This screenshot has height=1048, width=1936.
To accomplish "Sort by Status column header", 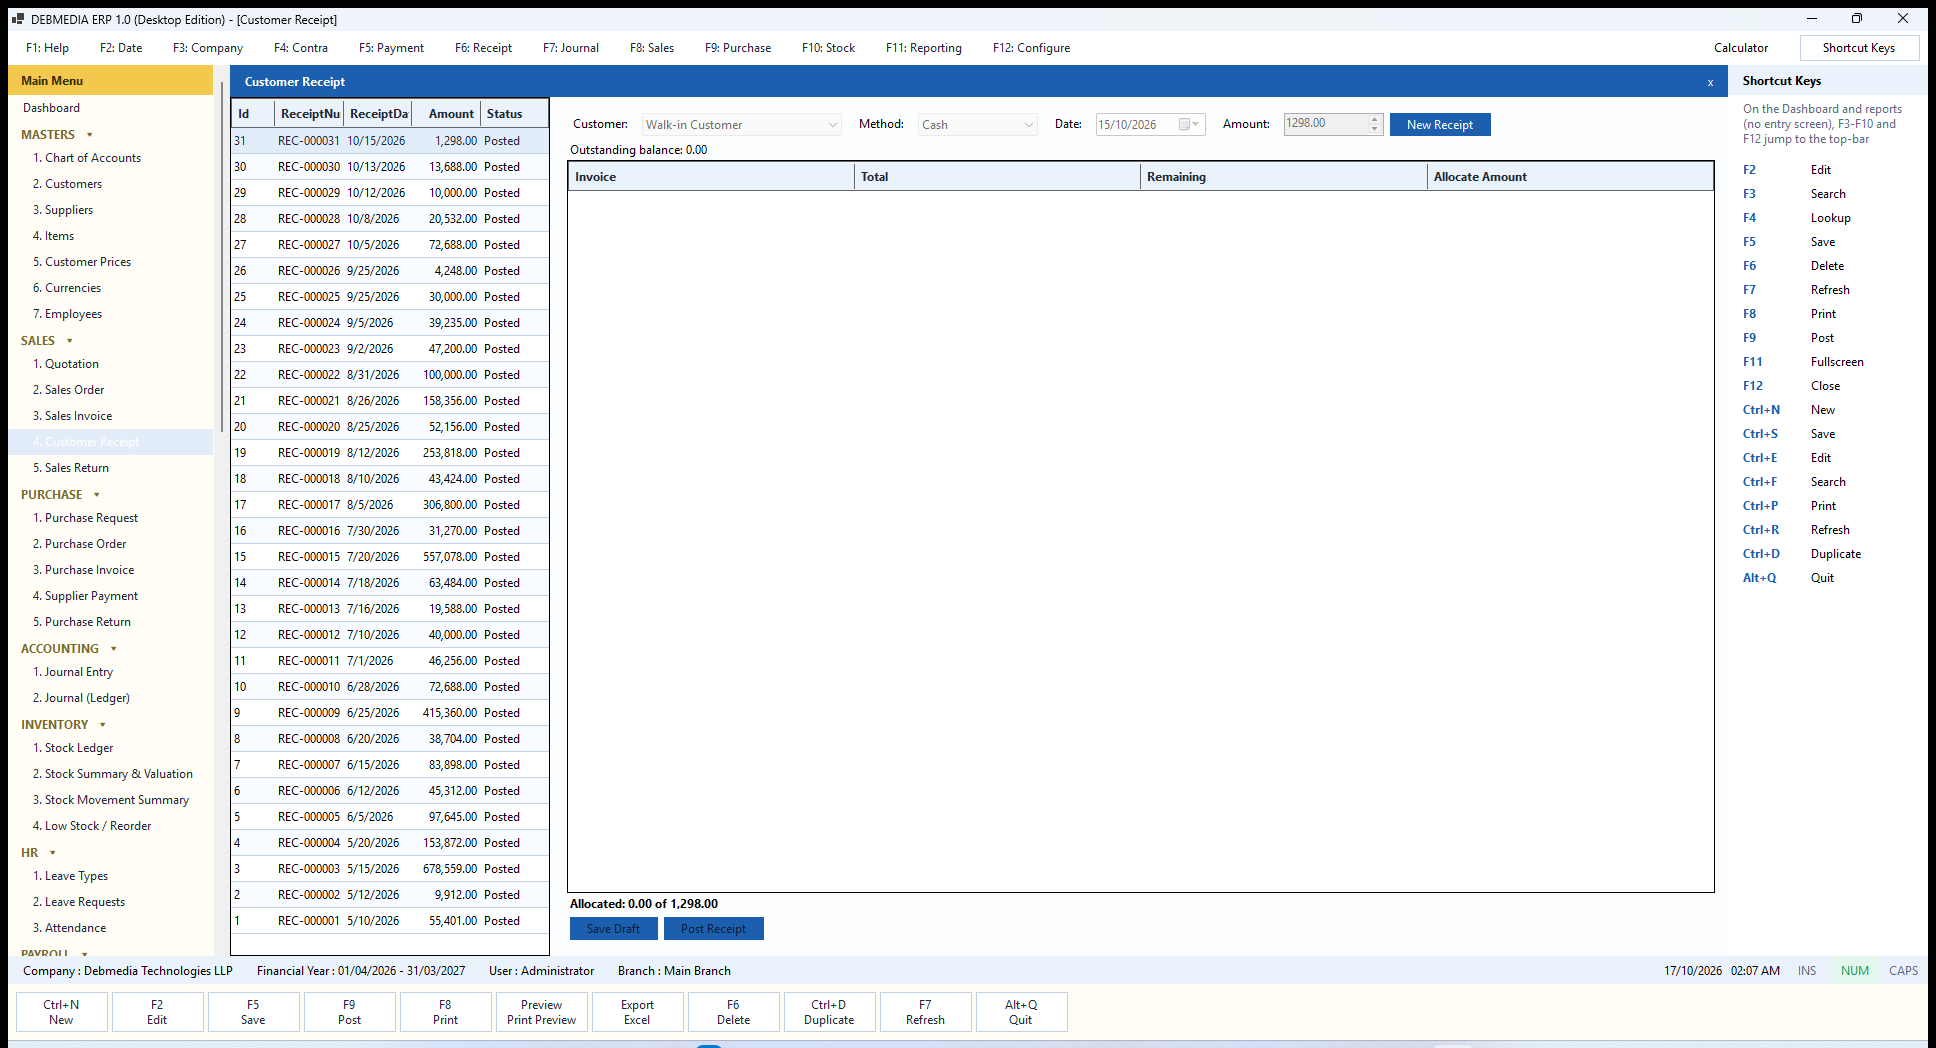I will point(514,114).
